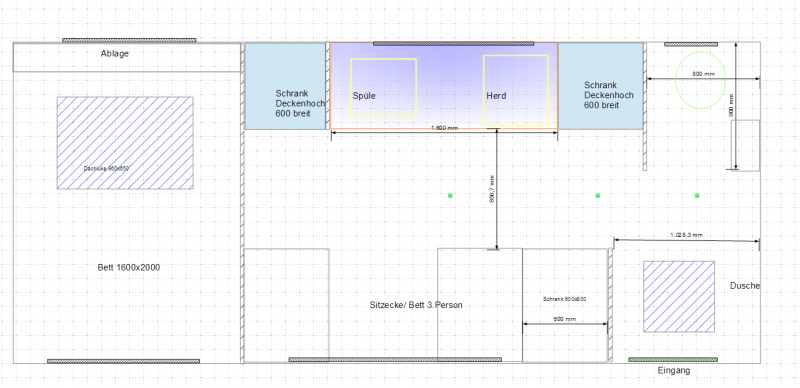Select the Schrank 600x600 box
The height and width of the screenshot is (388, 800).
click(x=565, y=305)
